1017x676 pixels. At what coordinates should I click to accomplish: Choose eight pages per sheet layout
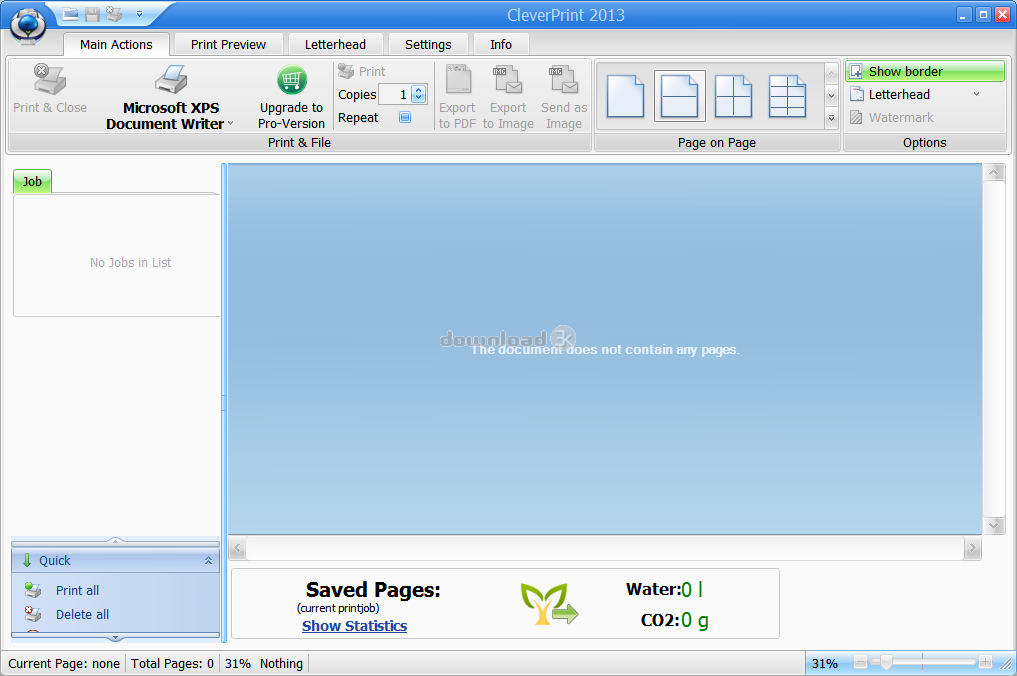pyautogui.click(x=787, y=96)
